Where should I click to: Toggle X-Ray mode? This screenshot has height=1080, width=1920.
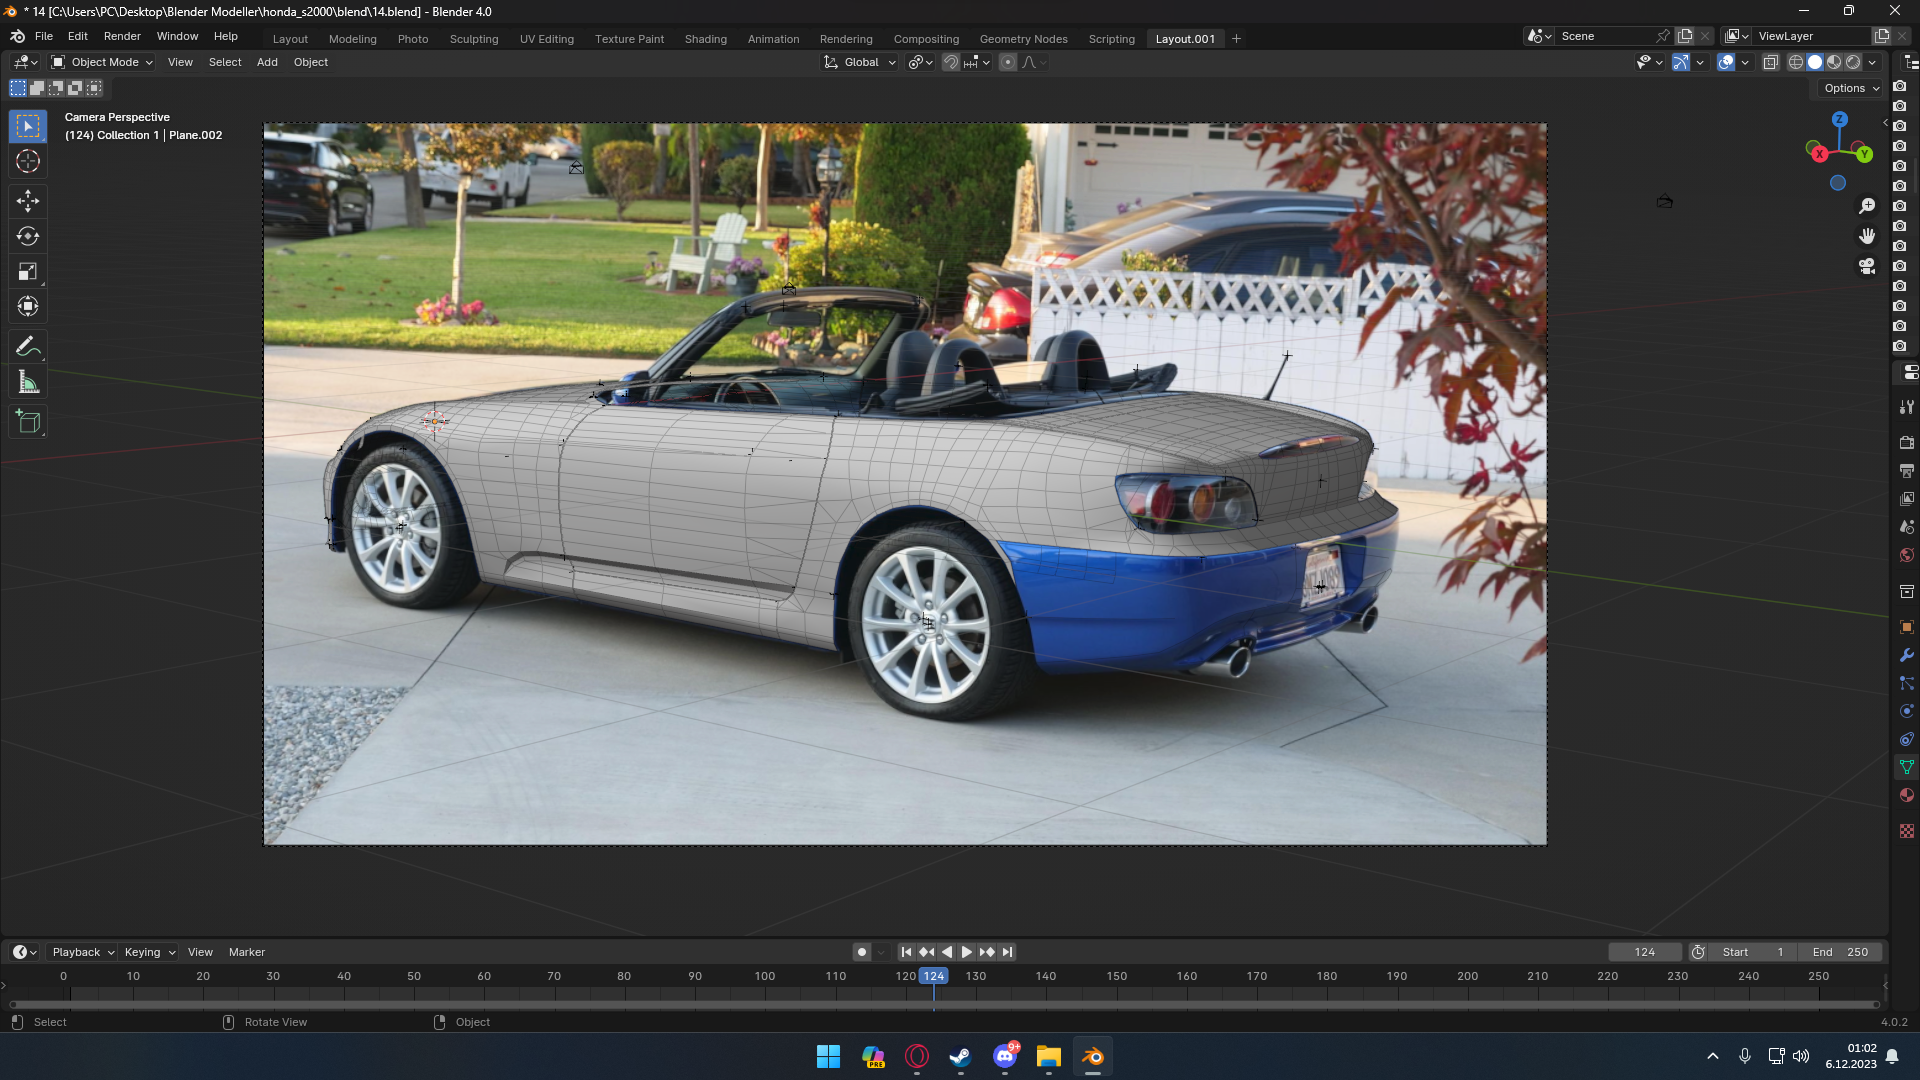1770,62
